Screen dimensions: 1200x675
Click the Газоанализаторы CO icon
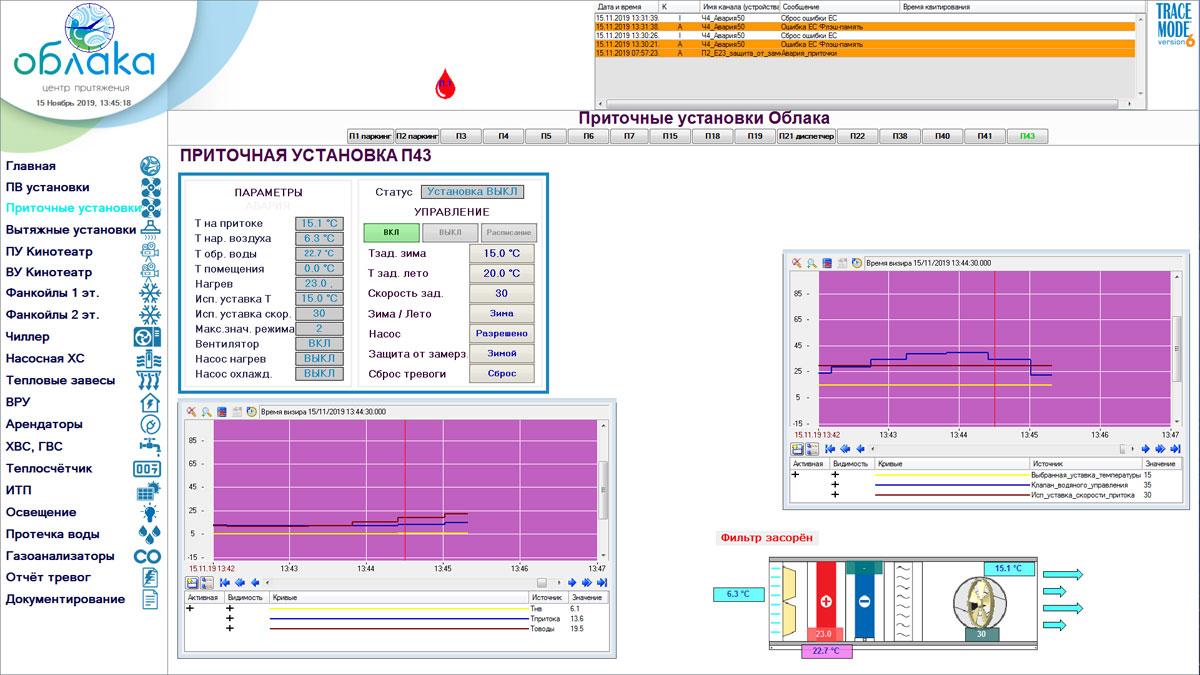pyautogui.click(x=147, y=556)
